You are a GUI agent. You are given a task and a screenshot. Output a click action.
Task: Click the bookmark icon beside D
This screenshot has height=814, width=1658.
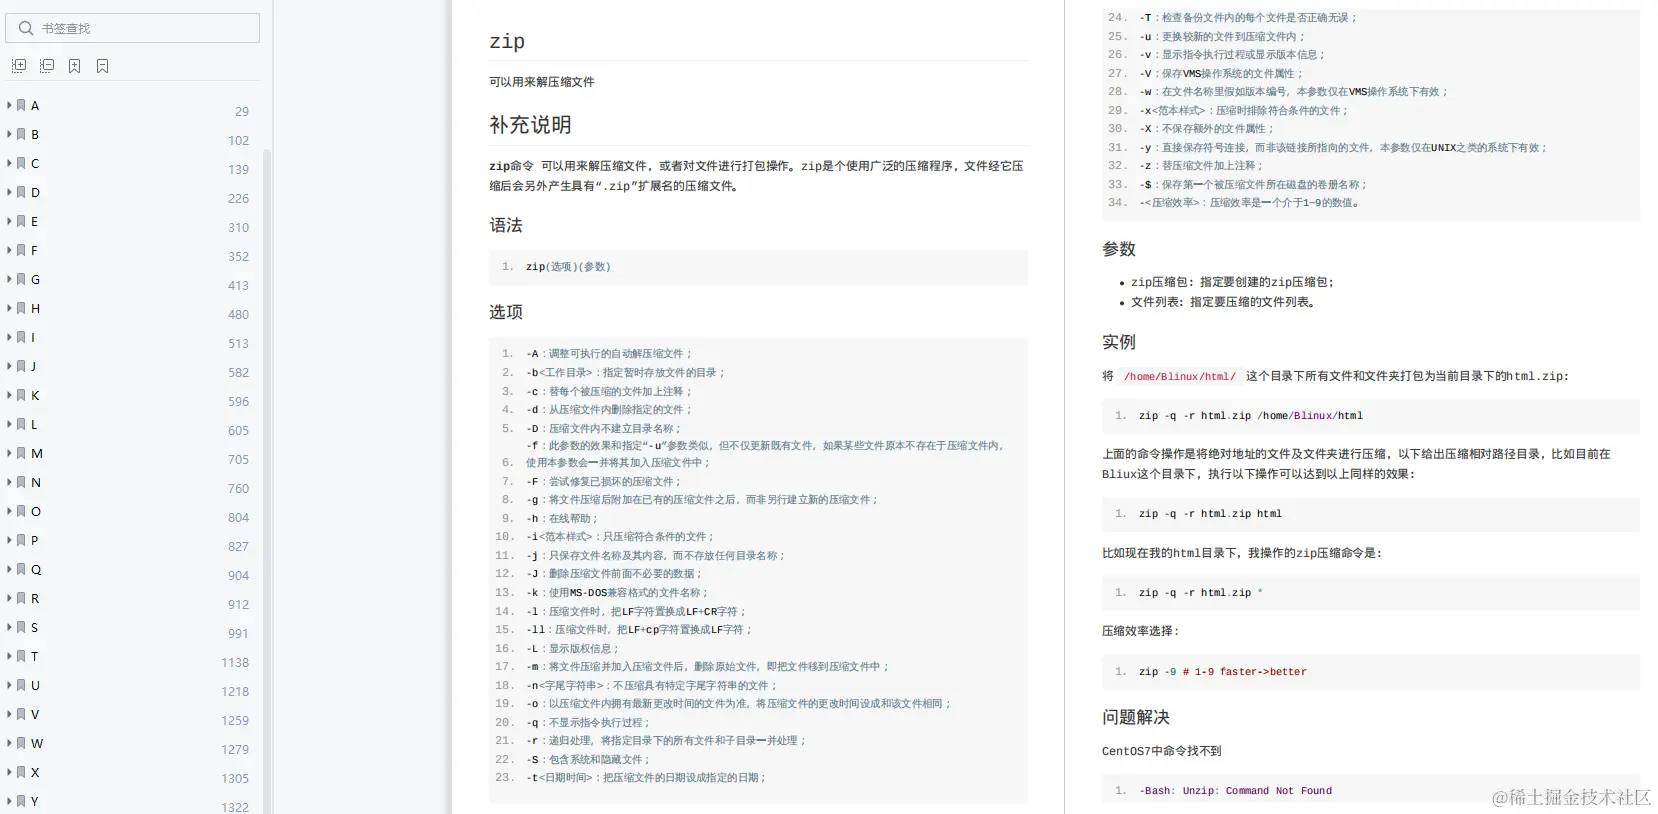tap(21, 192)
